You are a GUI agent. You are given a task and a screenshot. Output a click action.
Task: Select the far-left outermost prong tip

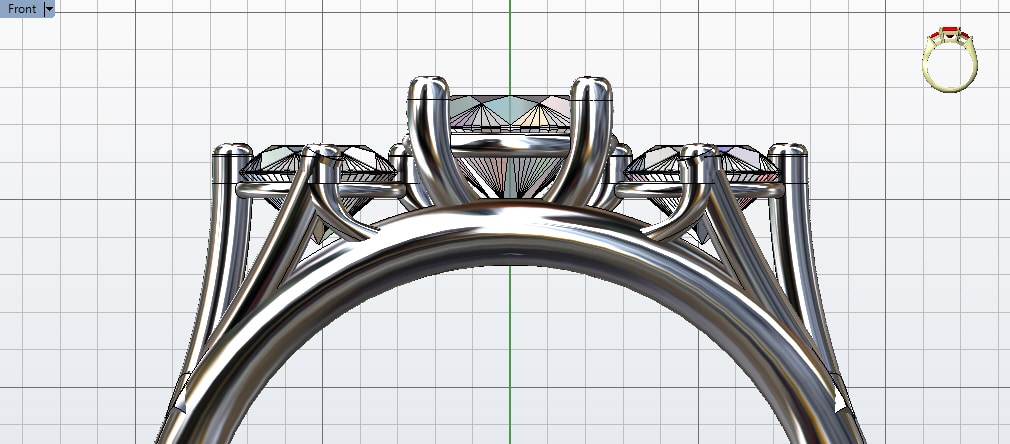(233, 151)
